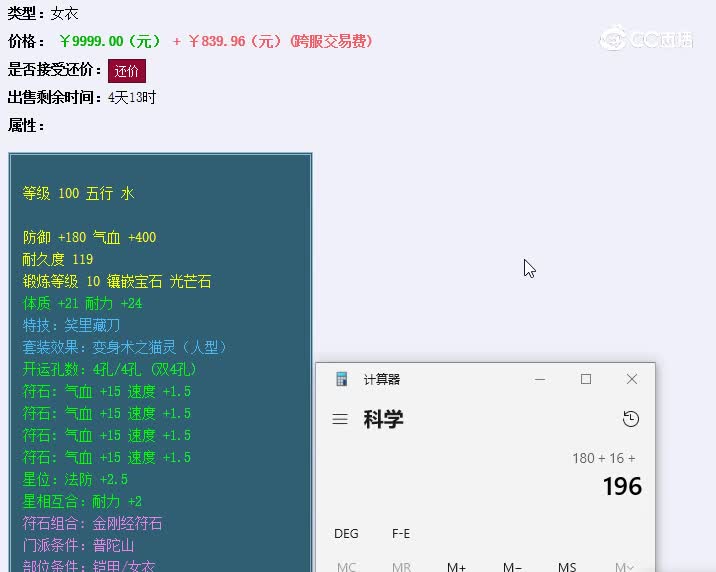Click the 符石组合：金刚经符石 line
716x572 pixels.
point(93,523)
